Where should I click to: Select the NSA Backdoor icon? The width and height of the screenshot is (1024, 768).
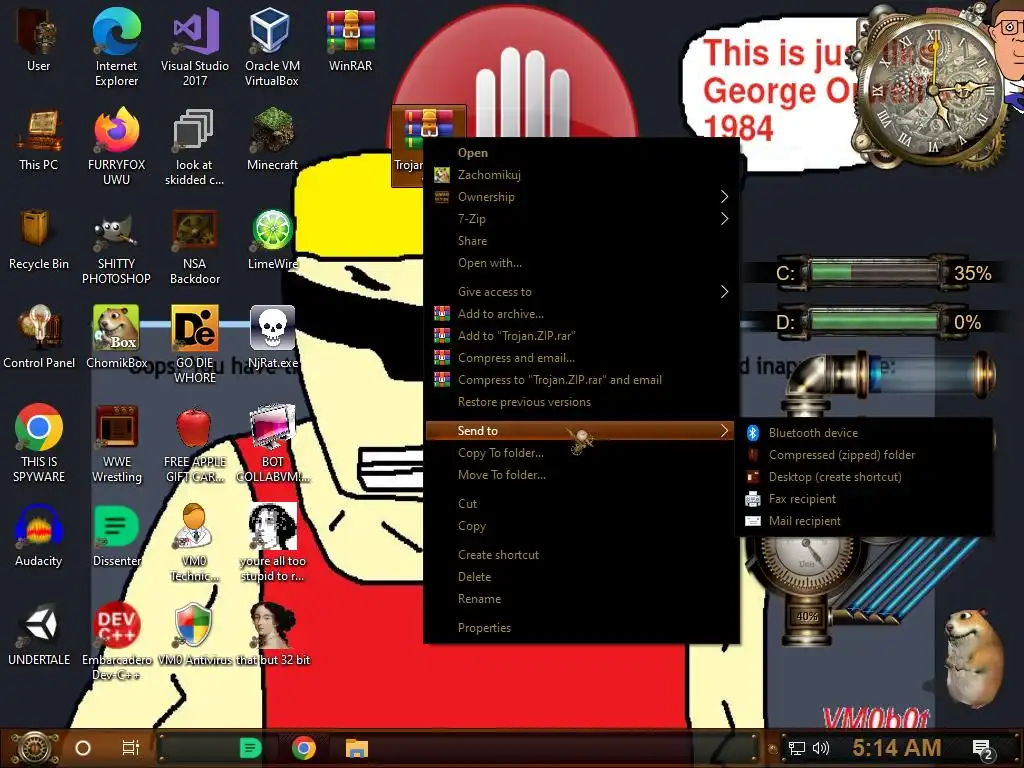coord(195,246)
